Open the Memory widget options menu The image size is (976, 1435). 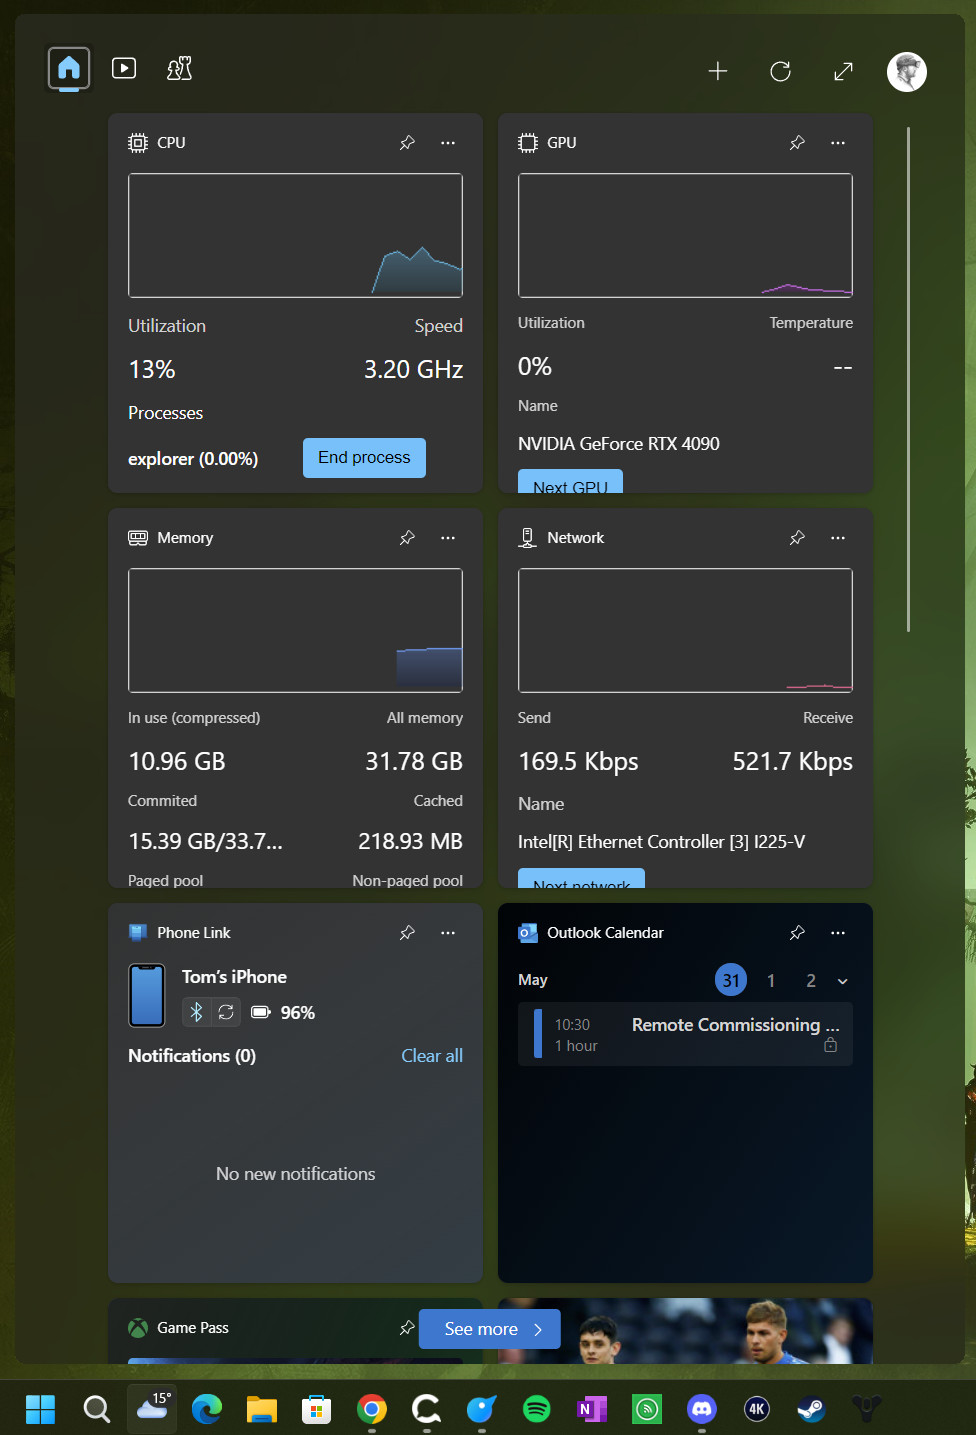click(448, 537)
